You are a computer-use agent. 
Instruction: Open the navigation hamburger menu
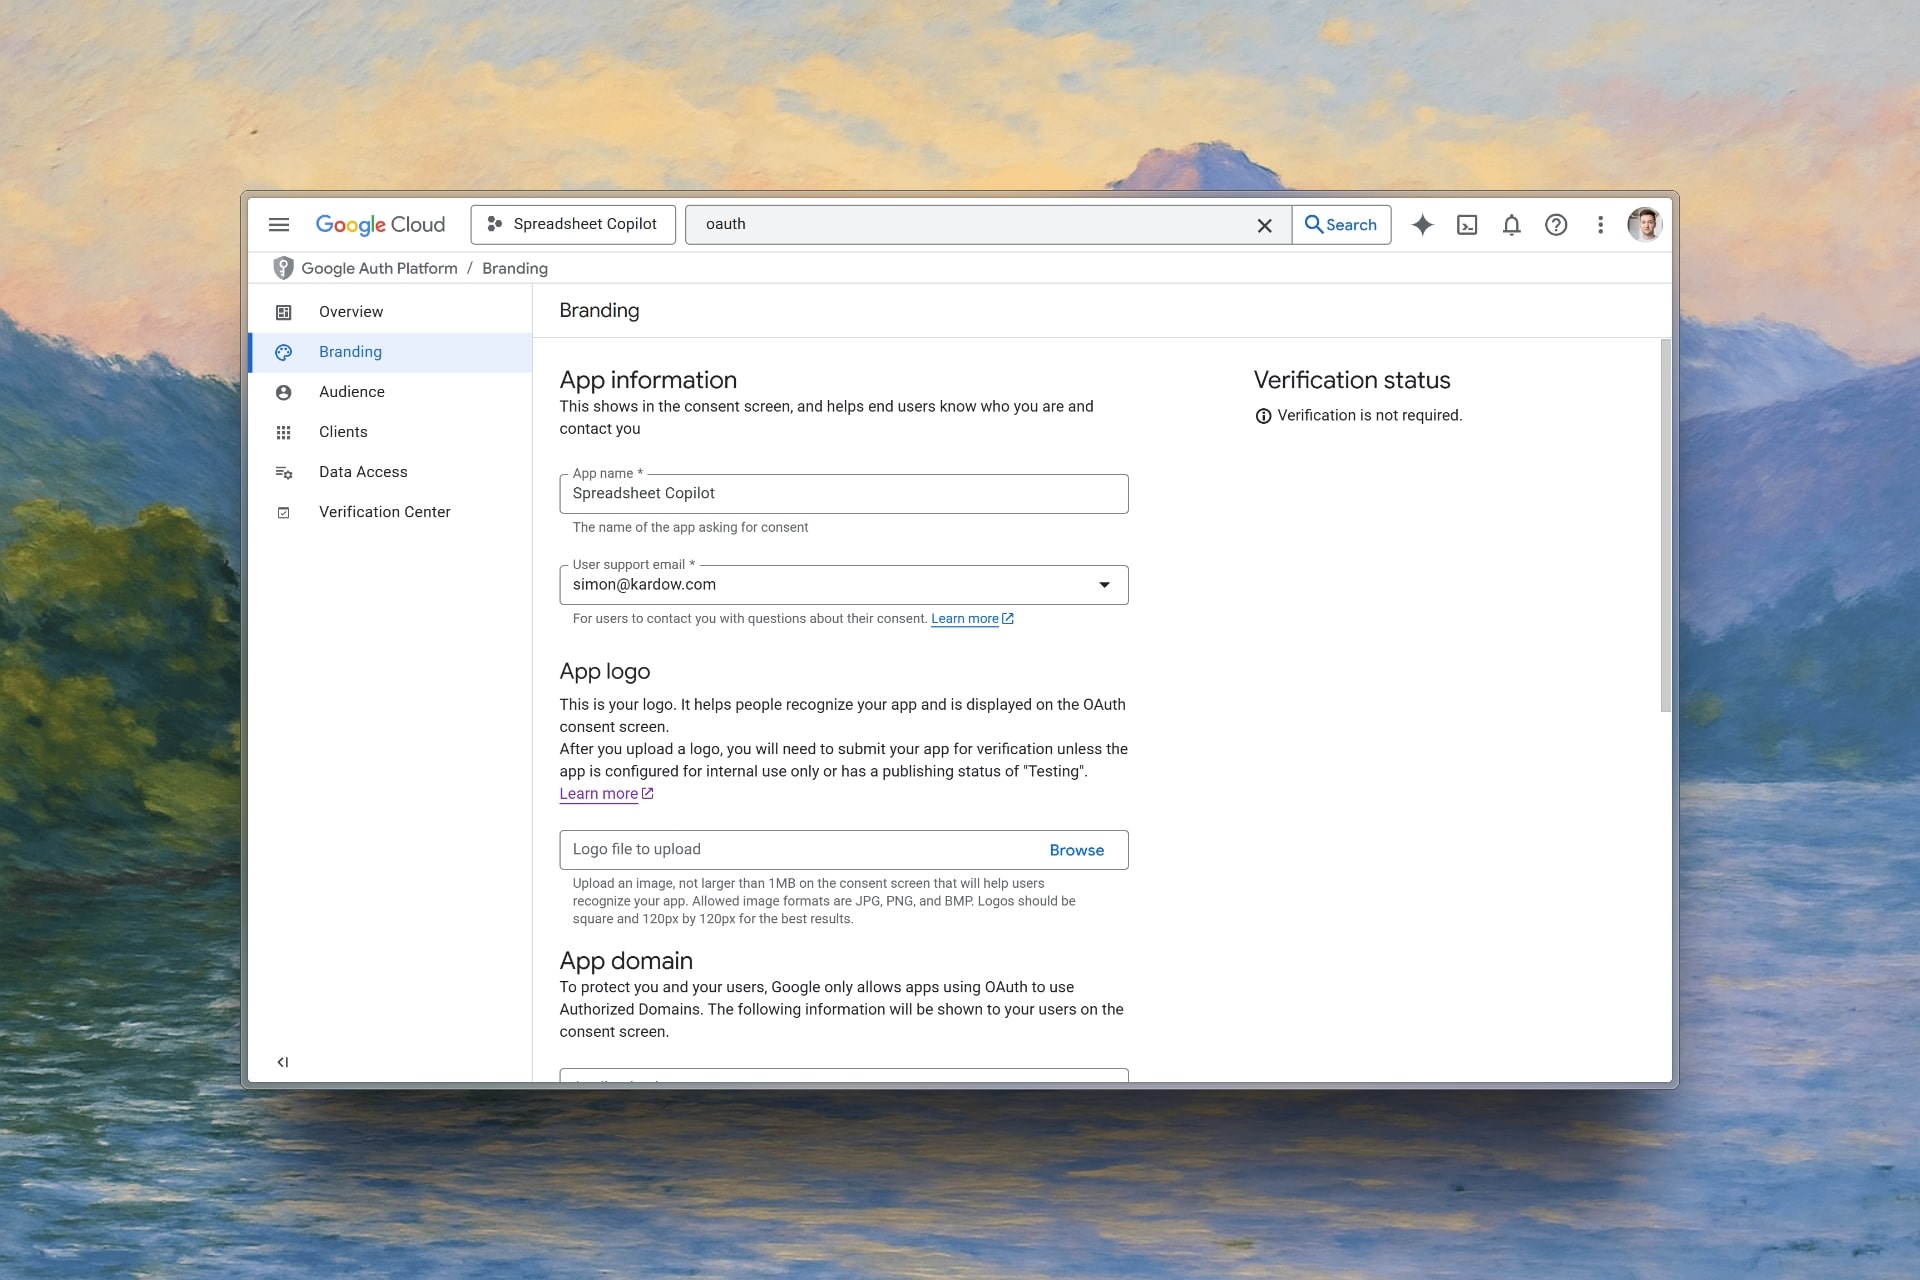(x=279, y=224)
